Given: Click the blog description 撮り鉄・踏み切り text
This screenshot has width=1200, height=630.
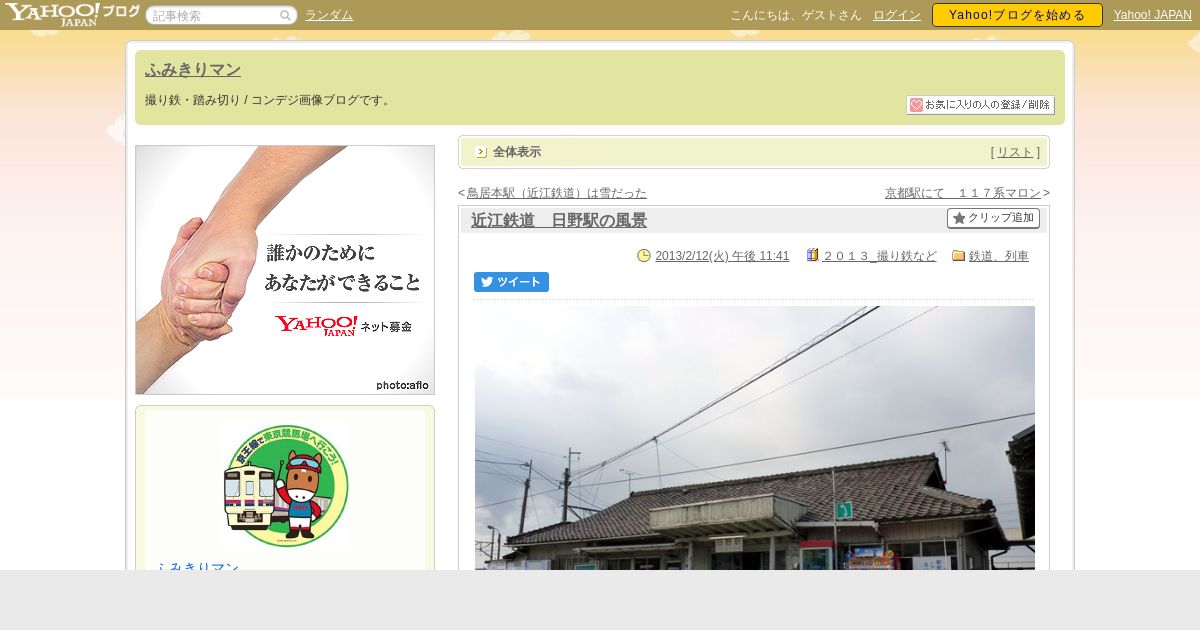Looking at the screenshot, I should click(x=270, y=100).
